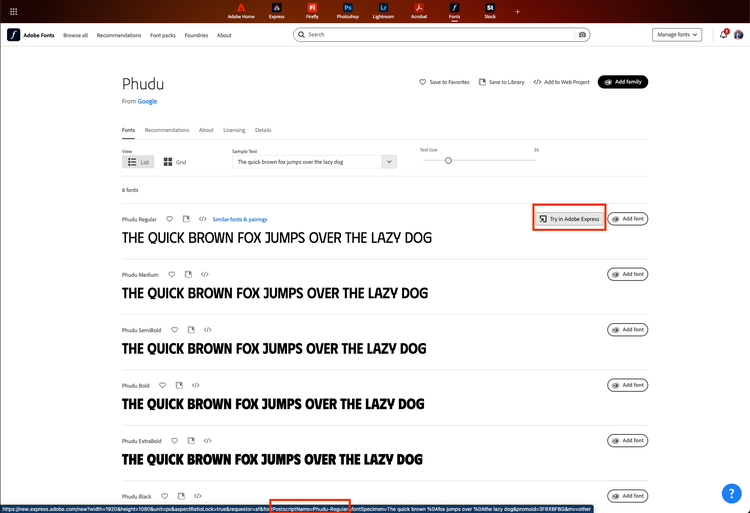
Task: Add Phudu Regular to web project icon
Action: tap(203, 219)
